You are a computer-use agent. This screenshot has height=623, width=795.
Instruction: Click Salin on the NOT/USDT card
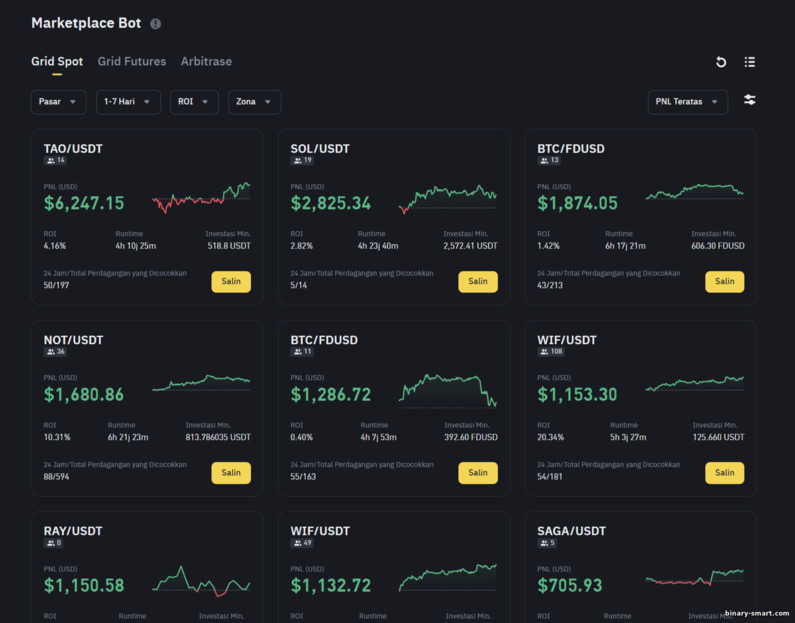coord(231,472)
